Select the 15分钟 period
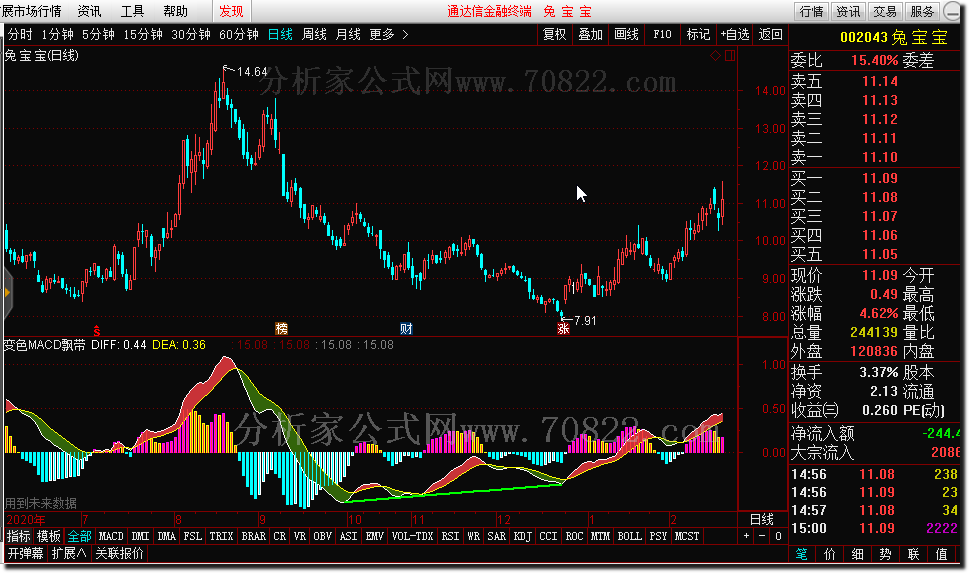The width and height of the screenshot is (970, 573). click(x=142, y=35)
